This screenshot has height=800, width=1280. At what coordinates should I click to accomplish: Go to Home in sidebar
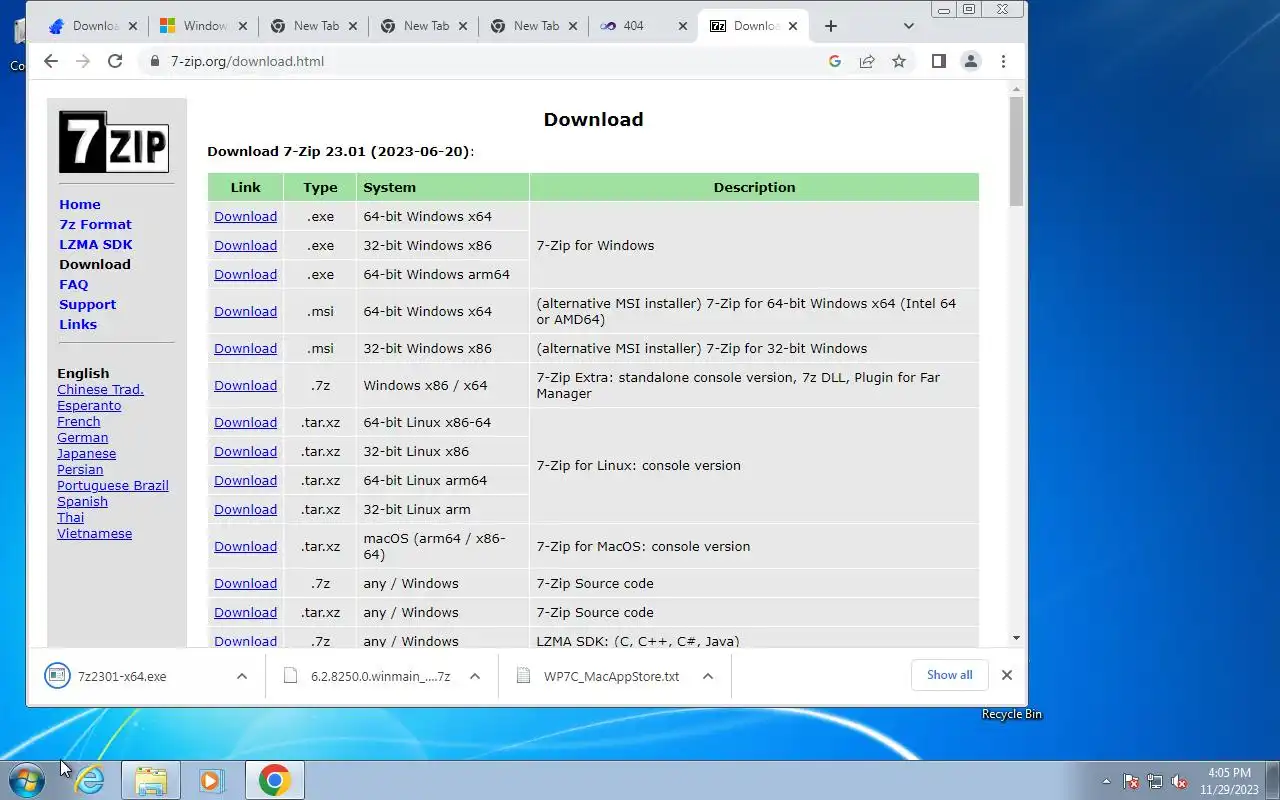[x=80, y=204]
